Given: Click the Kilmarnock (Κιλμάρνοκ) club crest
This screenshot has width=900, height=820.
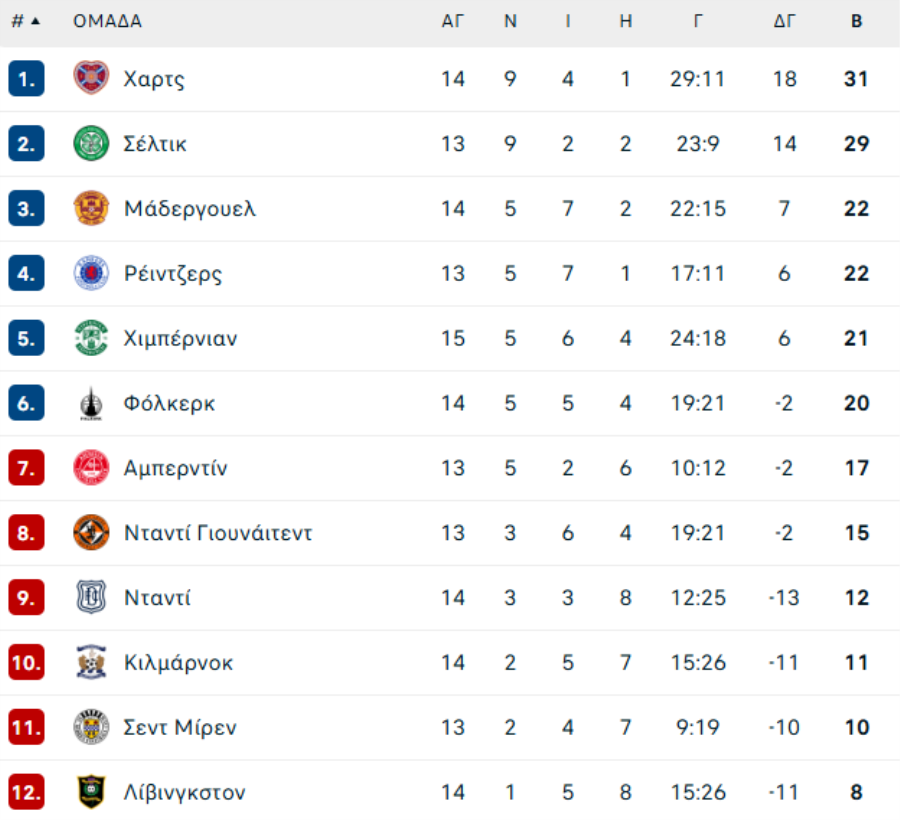Looking at the screenshot, I should [x=91, y=662].
